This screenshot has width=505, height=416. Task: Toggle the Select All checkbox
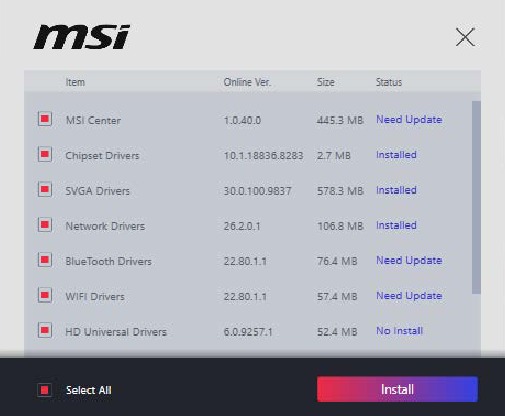click(45, 390)
